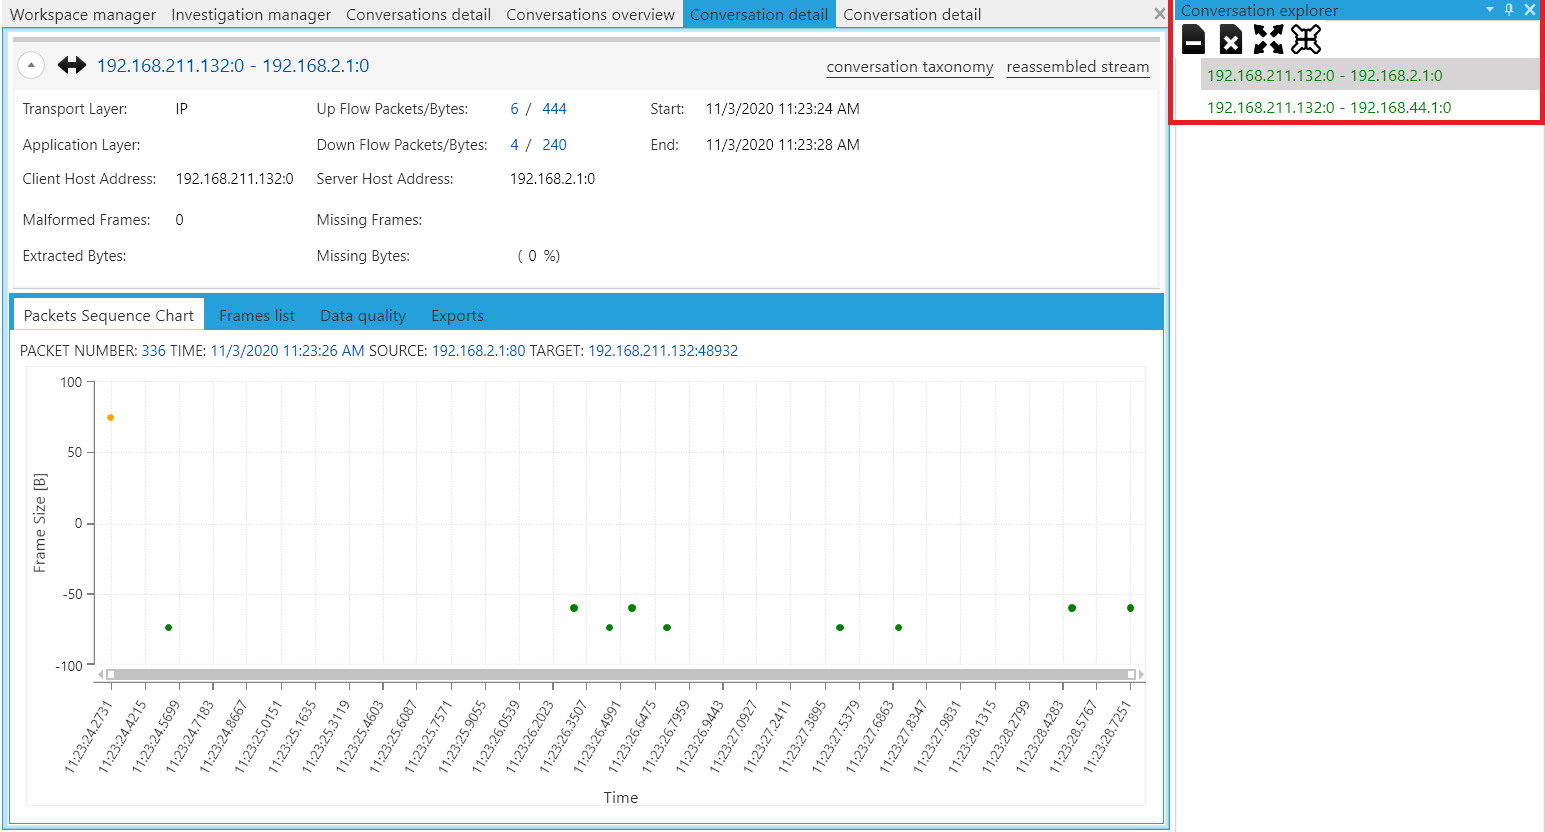Close the document tab strip with X

[1159, 14]
